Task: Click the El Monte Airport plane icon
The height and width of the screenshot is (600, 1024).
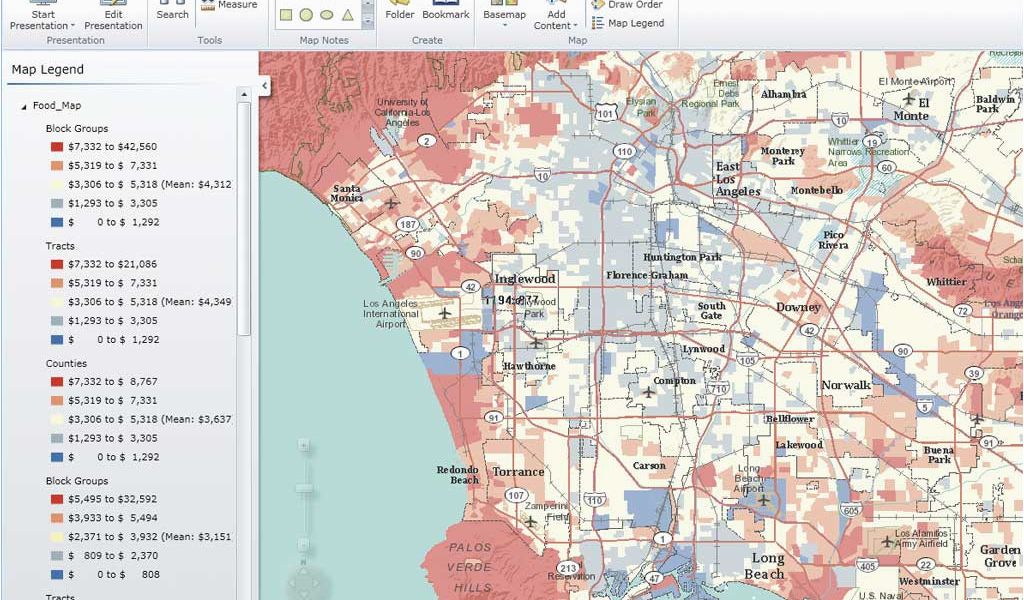Action: [x=908, y=99]
